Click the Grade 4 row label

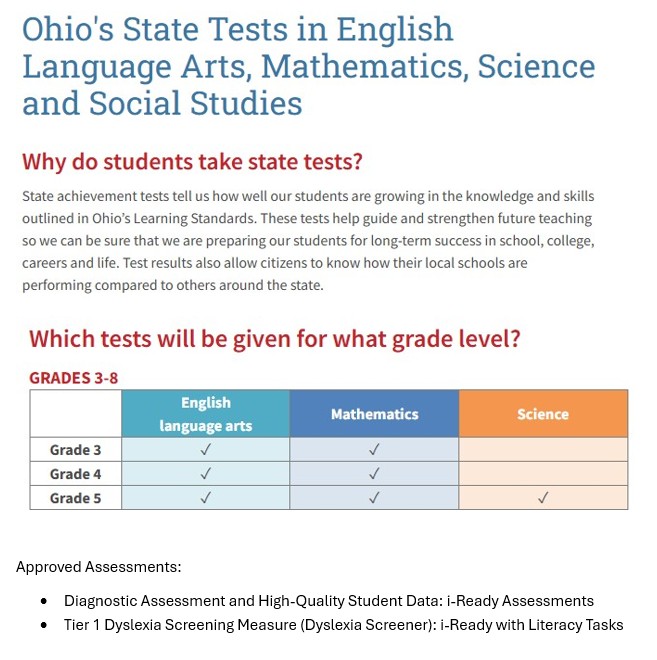click(x=76, y=474)
